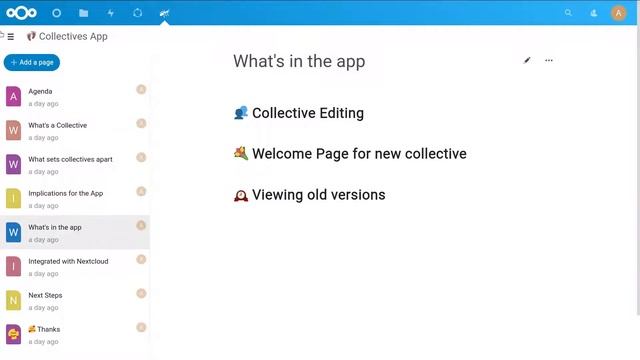This screenshot has height=360, width=640.
Task: Select the What's in the app page
Action: coord(75,232)
